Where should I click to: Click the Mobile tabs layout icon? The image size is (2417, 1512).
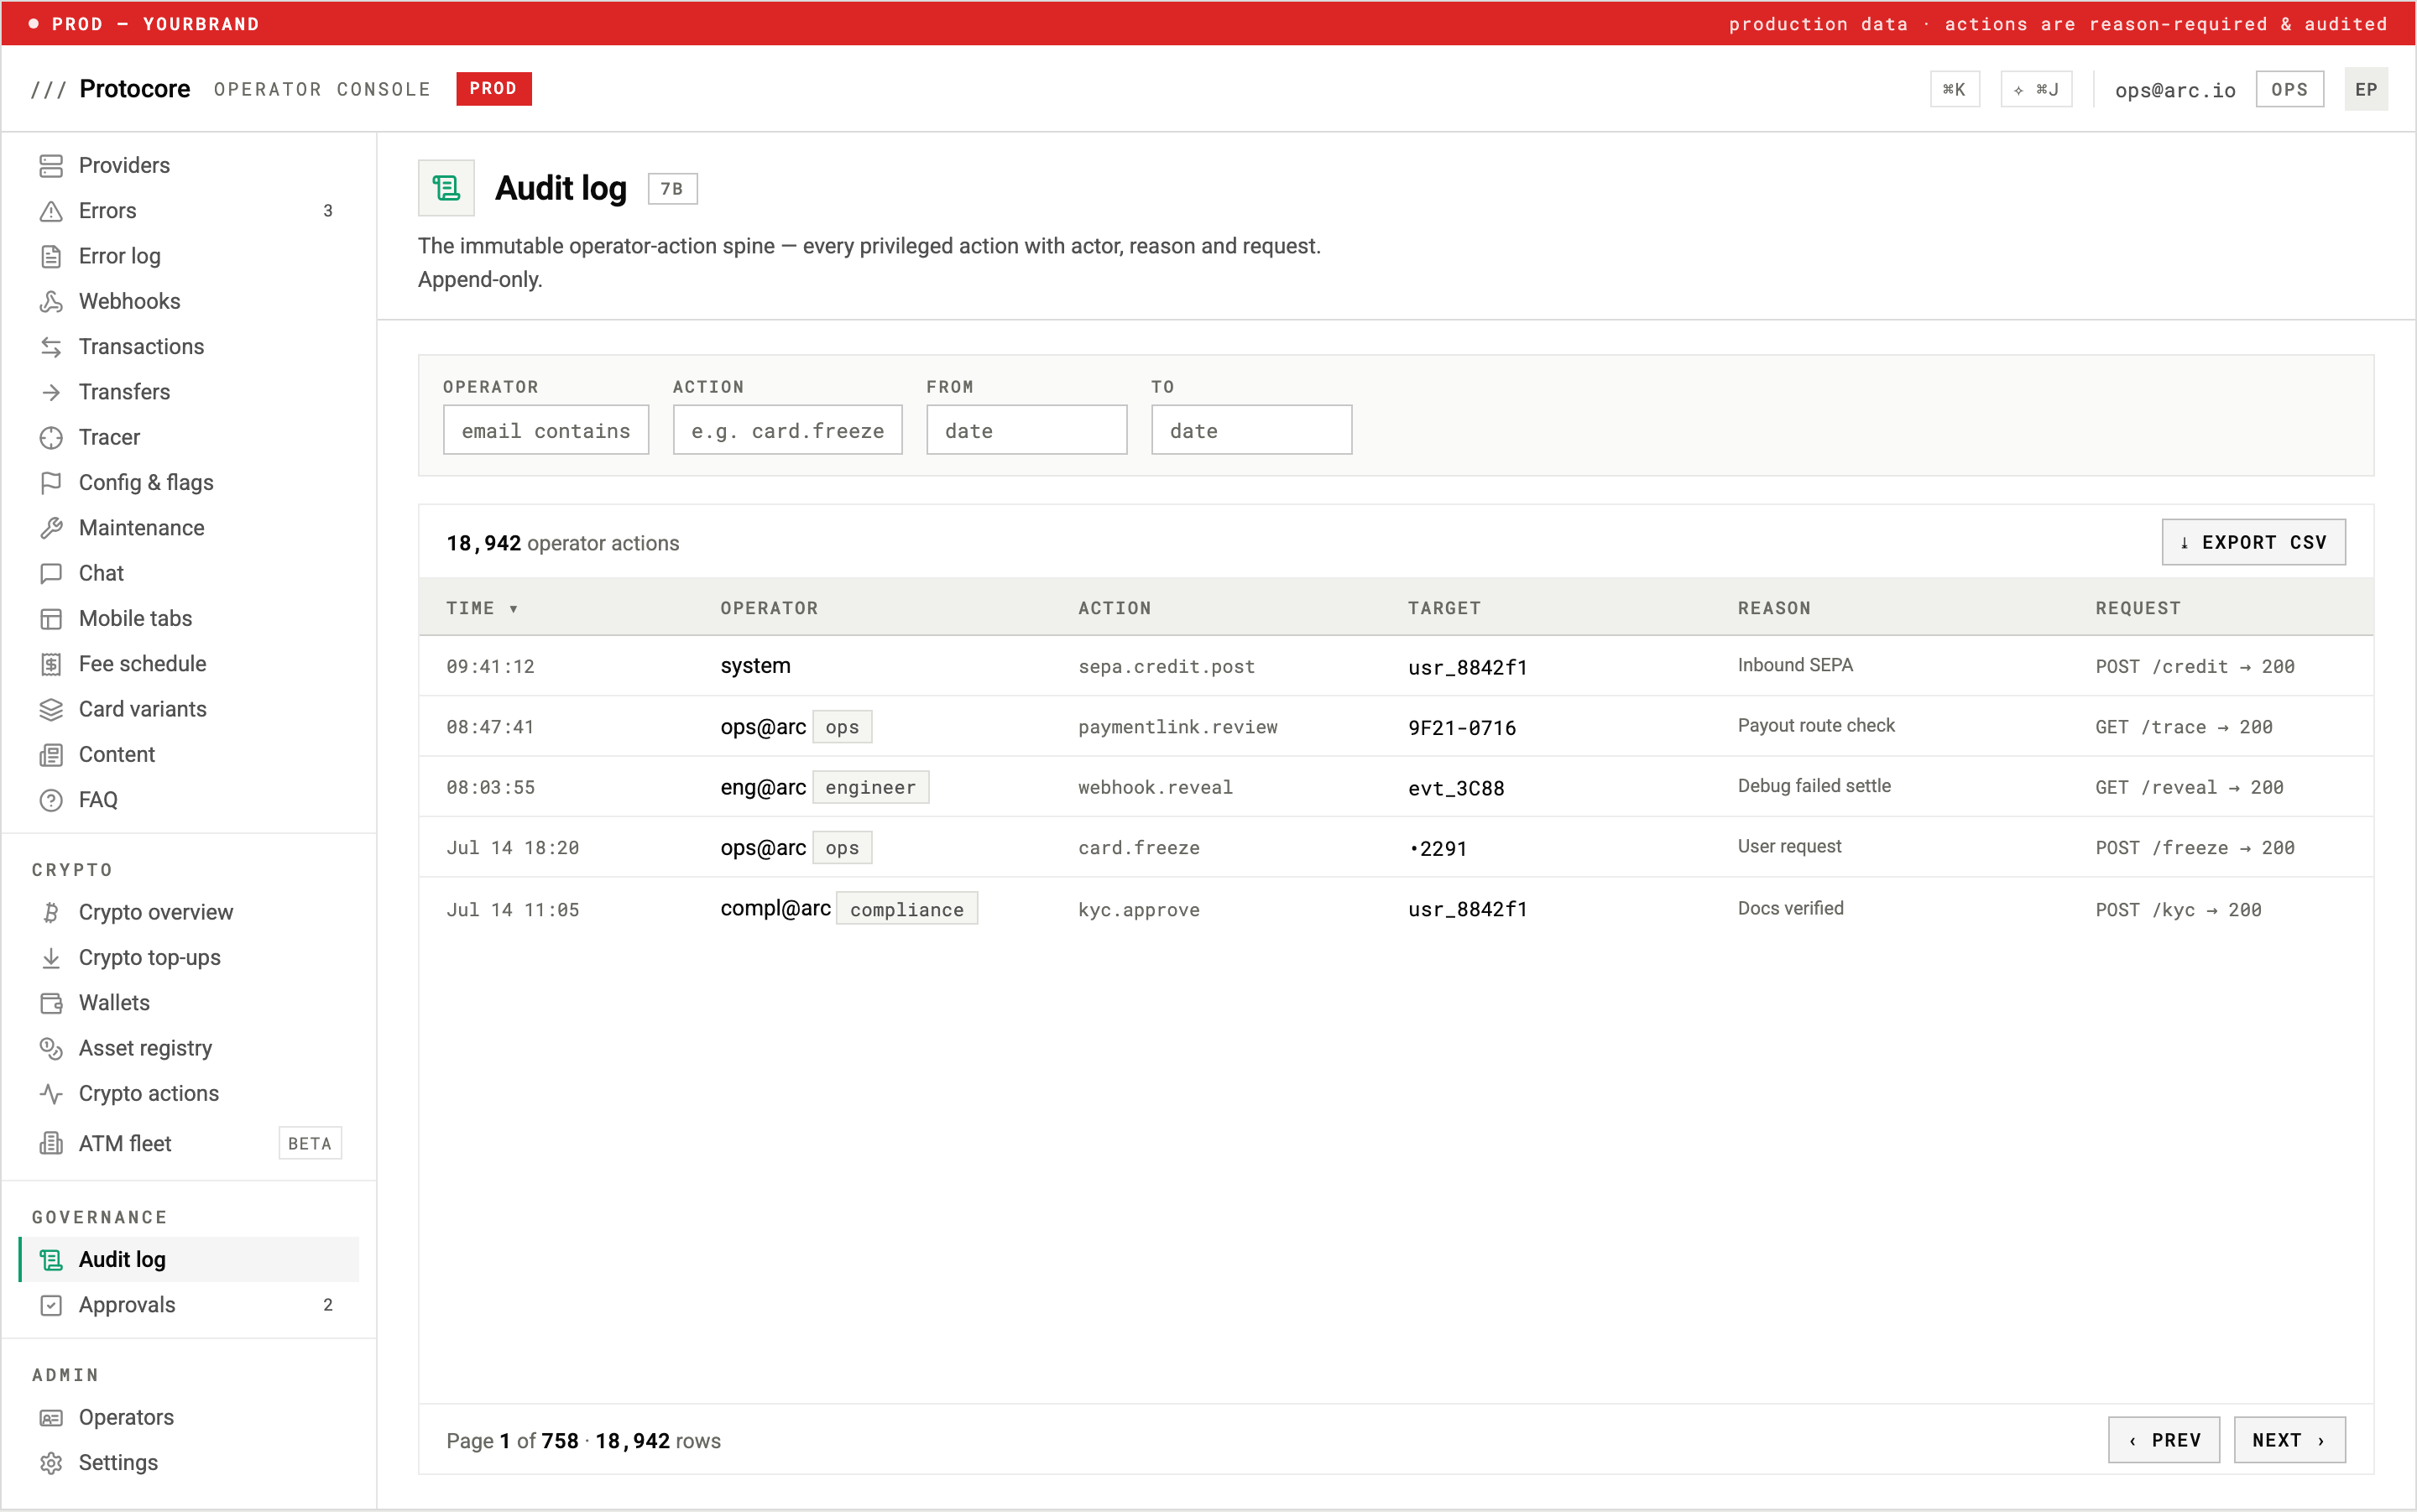click(x=51, y=619)
